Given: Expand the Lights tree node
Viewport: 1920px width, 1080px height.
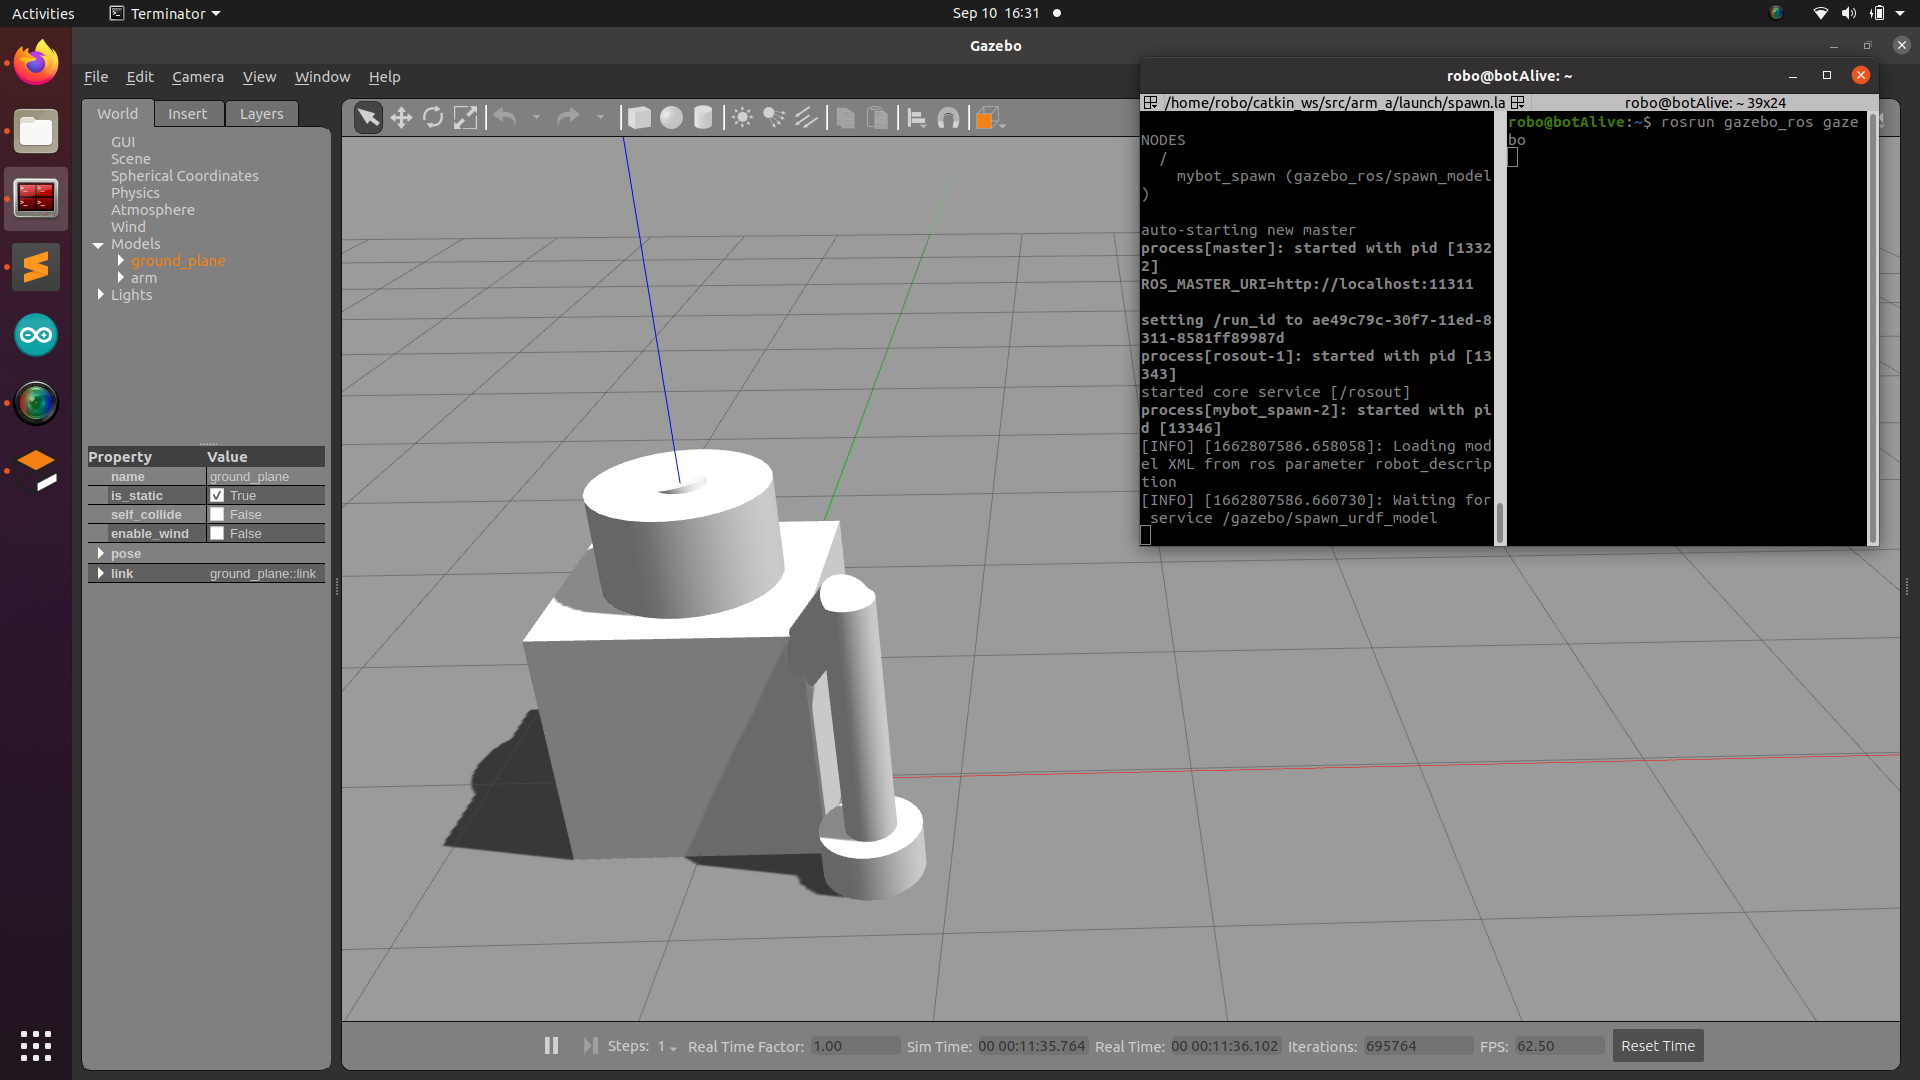Looking at the screenshot, I should click(x=100, y=295).
